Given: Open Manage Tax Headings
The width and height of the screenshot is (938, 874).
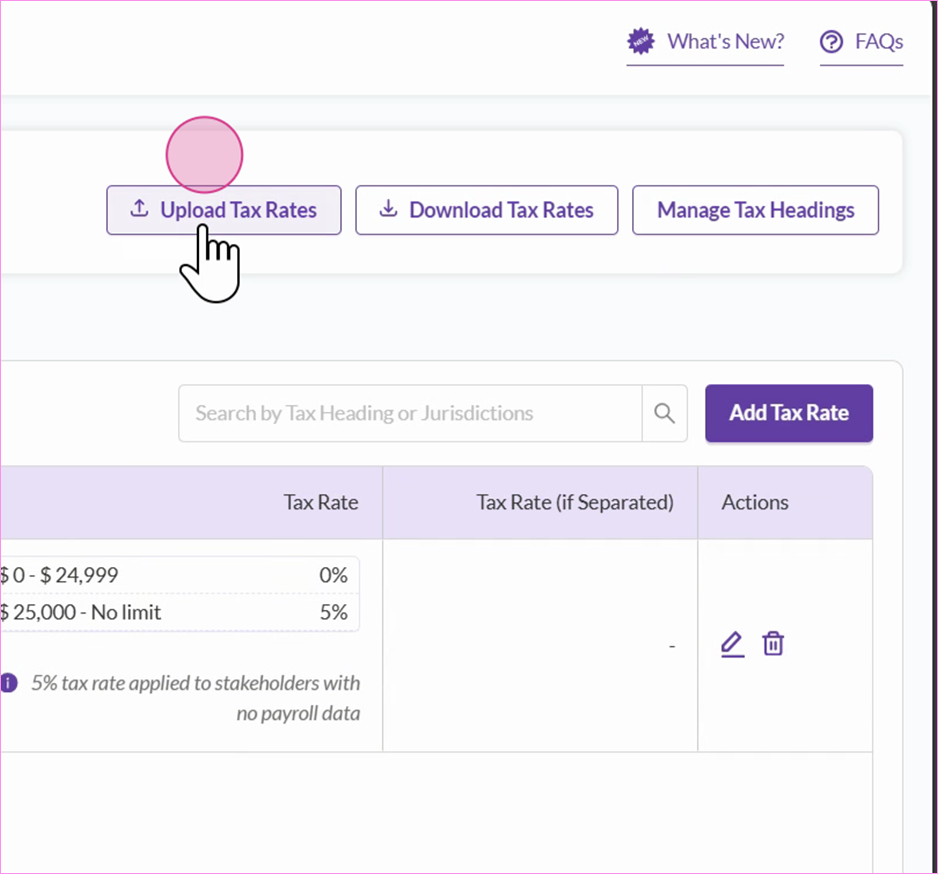Looking at the screenshot, I should [756, 210].
